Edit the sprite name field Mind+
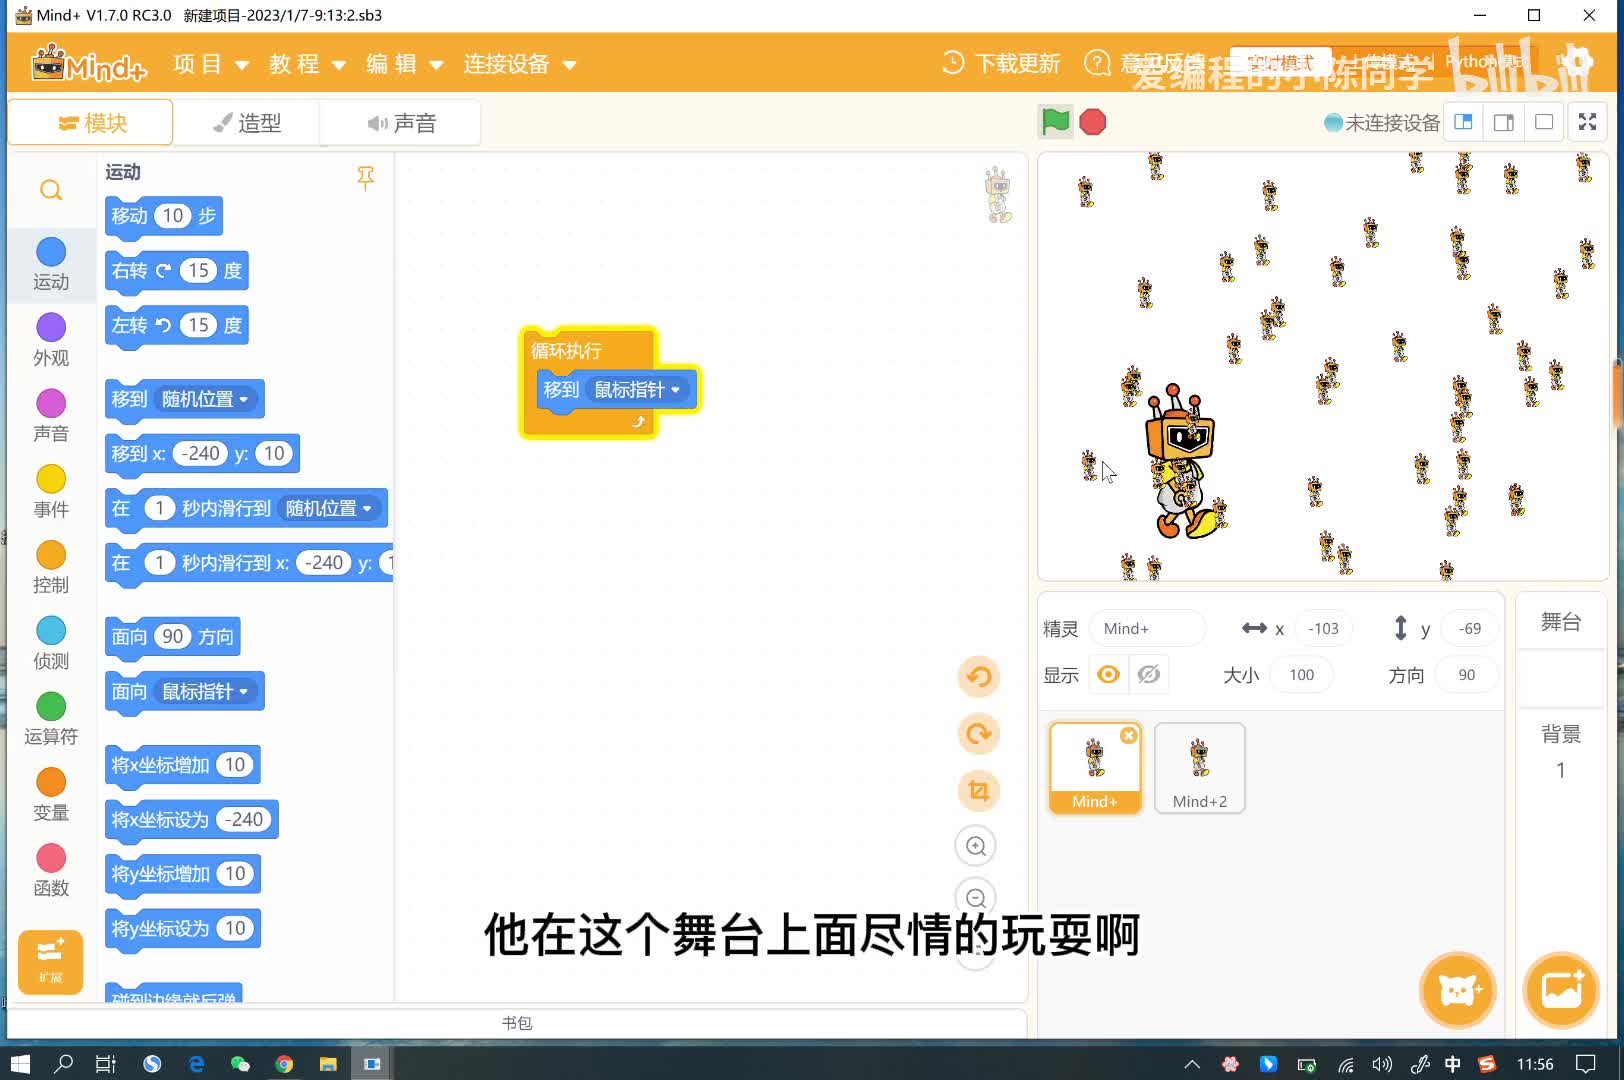1624x1080 pixels. 1148,628
